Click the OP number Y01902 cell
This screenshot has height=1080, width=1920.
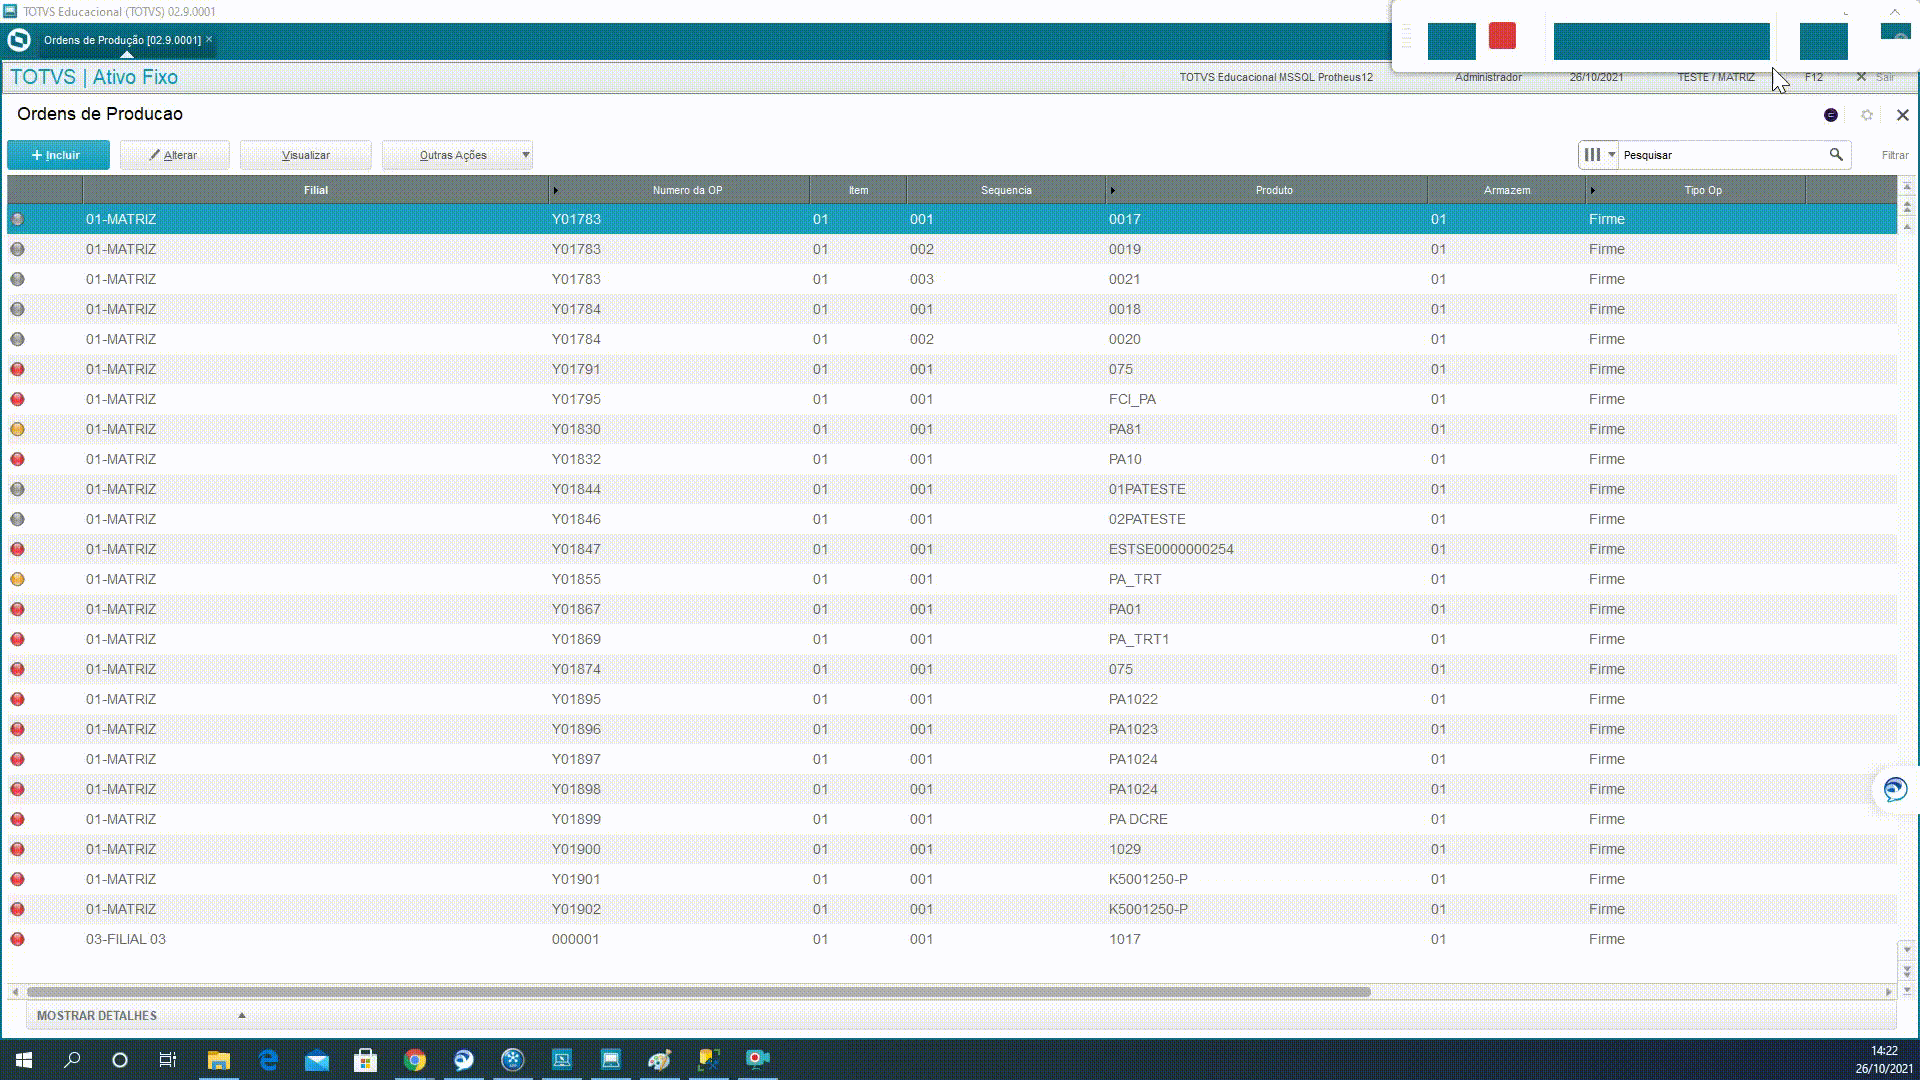point(576,909)
